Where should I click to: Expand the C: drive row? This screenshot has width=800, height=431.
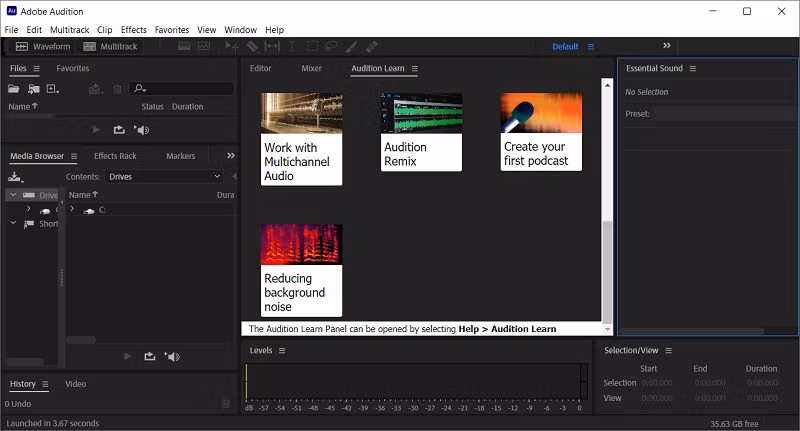point(72,209)
